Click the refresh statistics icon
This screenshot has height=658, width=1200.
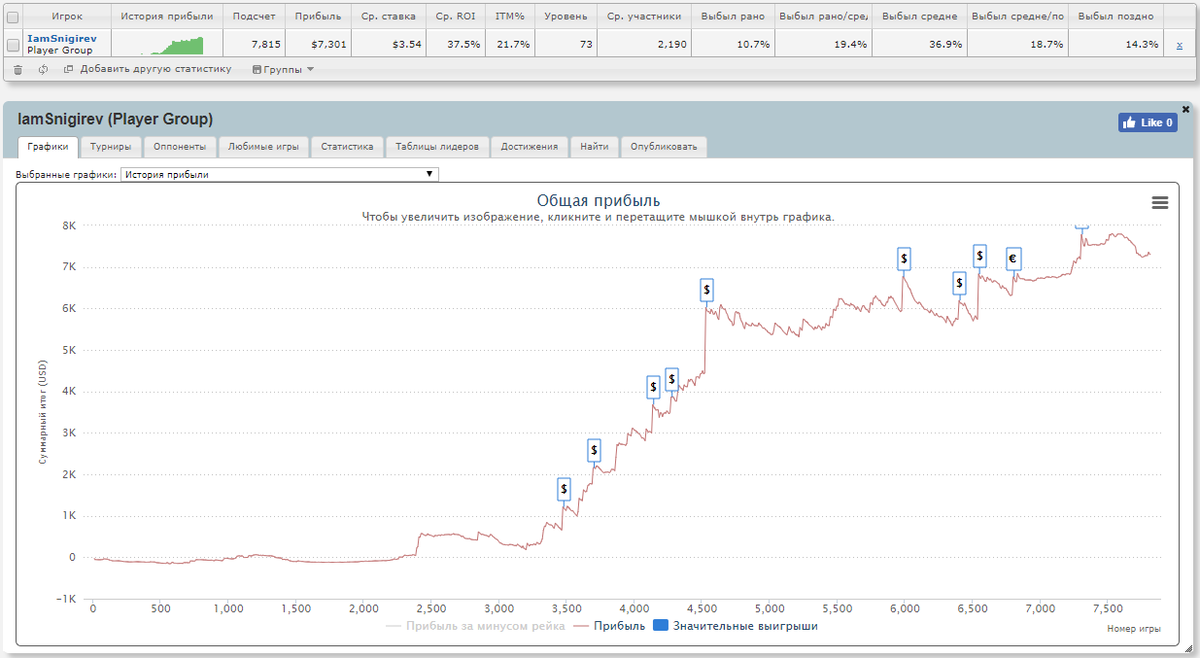point(43,69)
